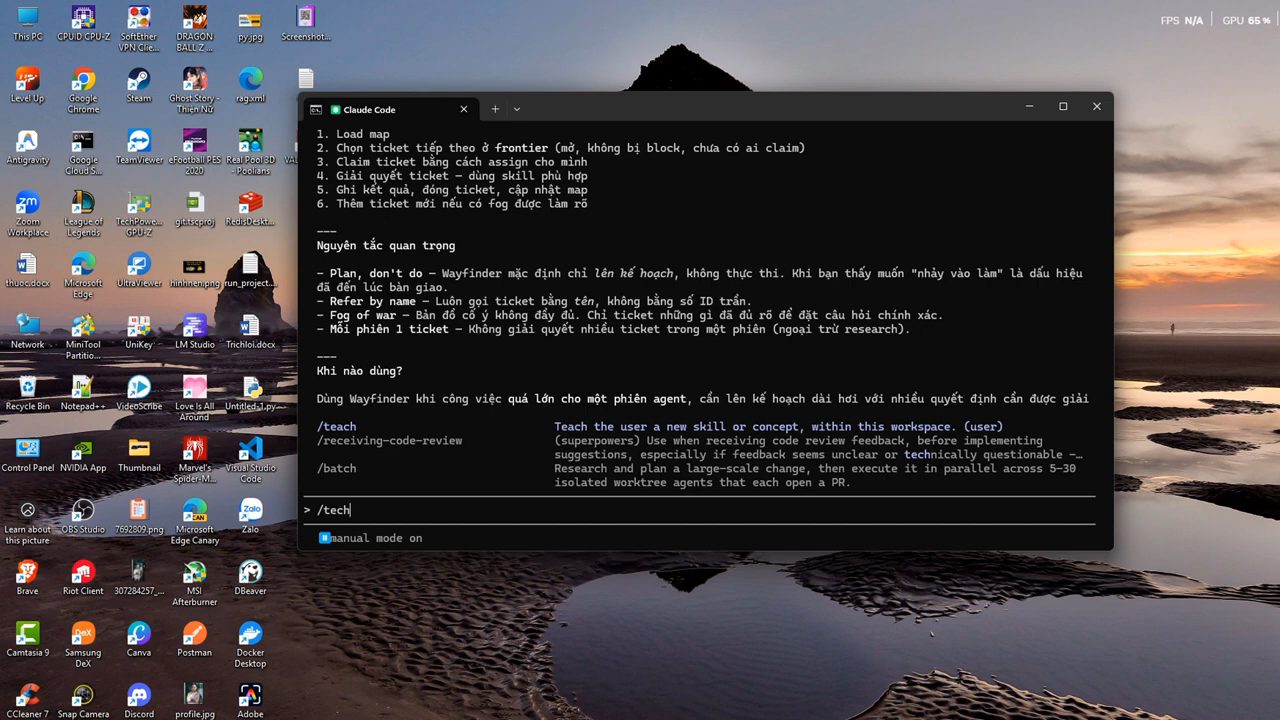The image size is (1280, 720).
Task: Select the CPUID CPU-Z shortcut
Action: [83, 23]
